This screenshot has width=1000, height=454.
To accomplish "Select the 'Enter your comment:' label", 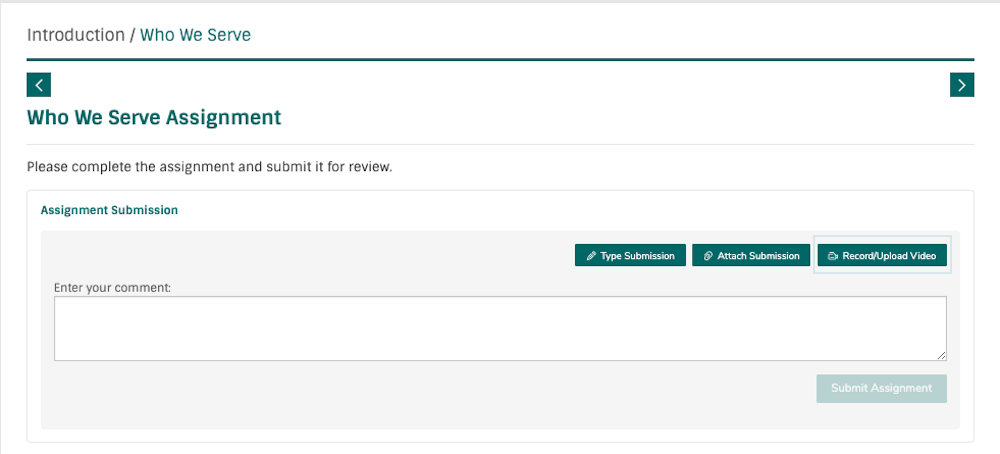I will coord(112,288).
